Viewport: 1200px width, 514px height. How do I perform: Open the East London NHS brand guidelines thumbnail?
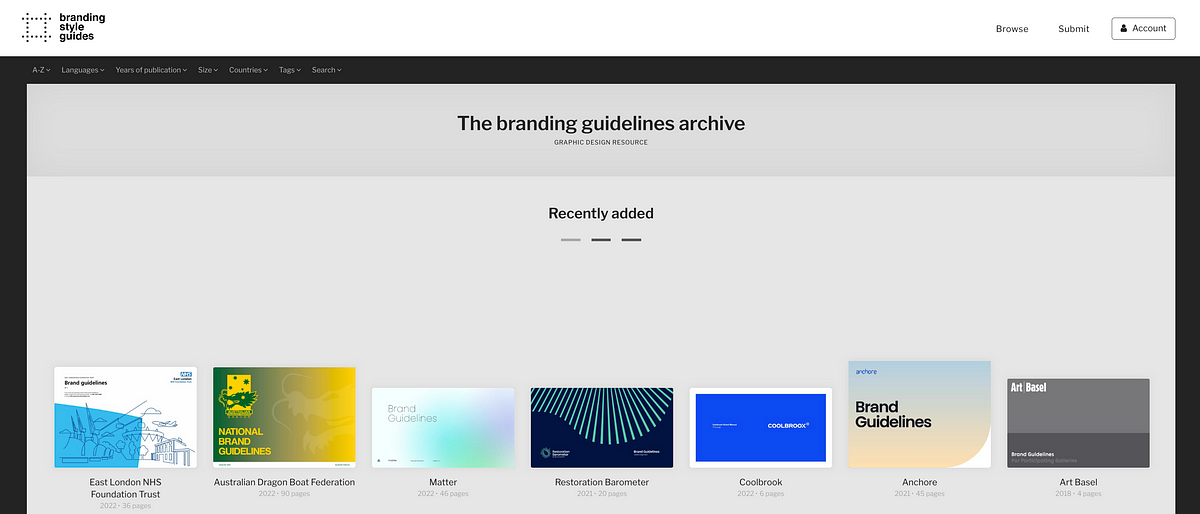pyautogui.click(x=126, y=417)
